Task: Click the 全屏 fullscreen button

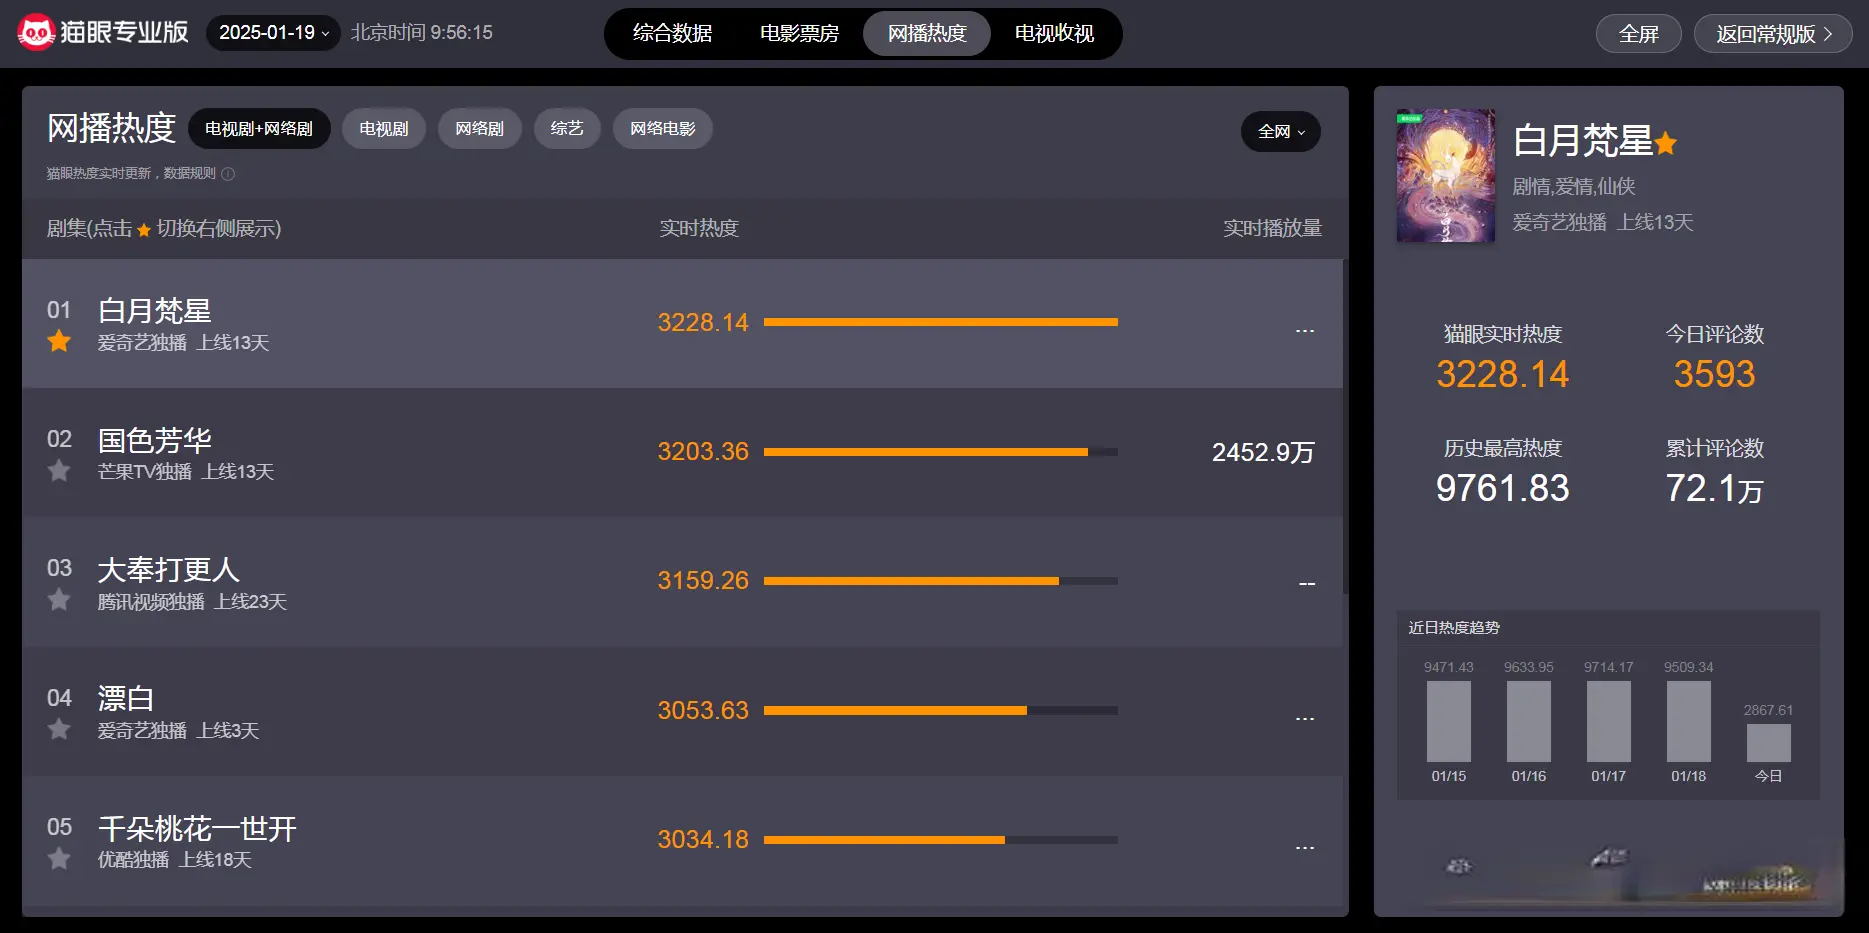Action: [x=1639, y=34]
